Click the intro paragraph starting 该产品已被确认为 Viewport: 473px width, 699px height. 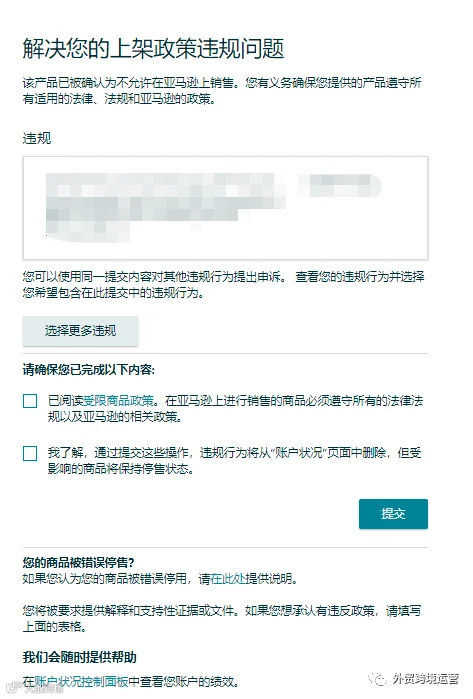pyautogui.click(x=222, y=91)
